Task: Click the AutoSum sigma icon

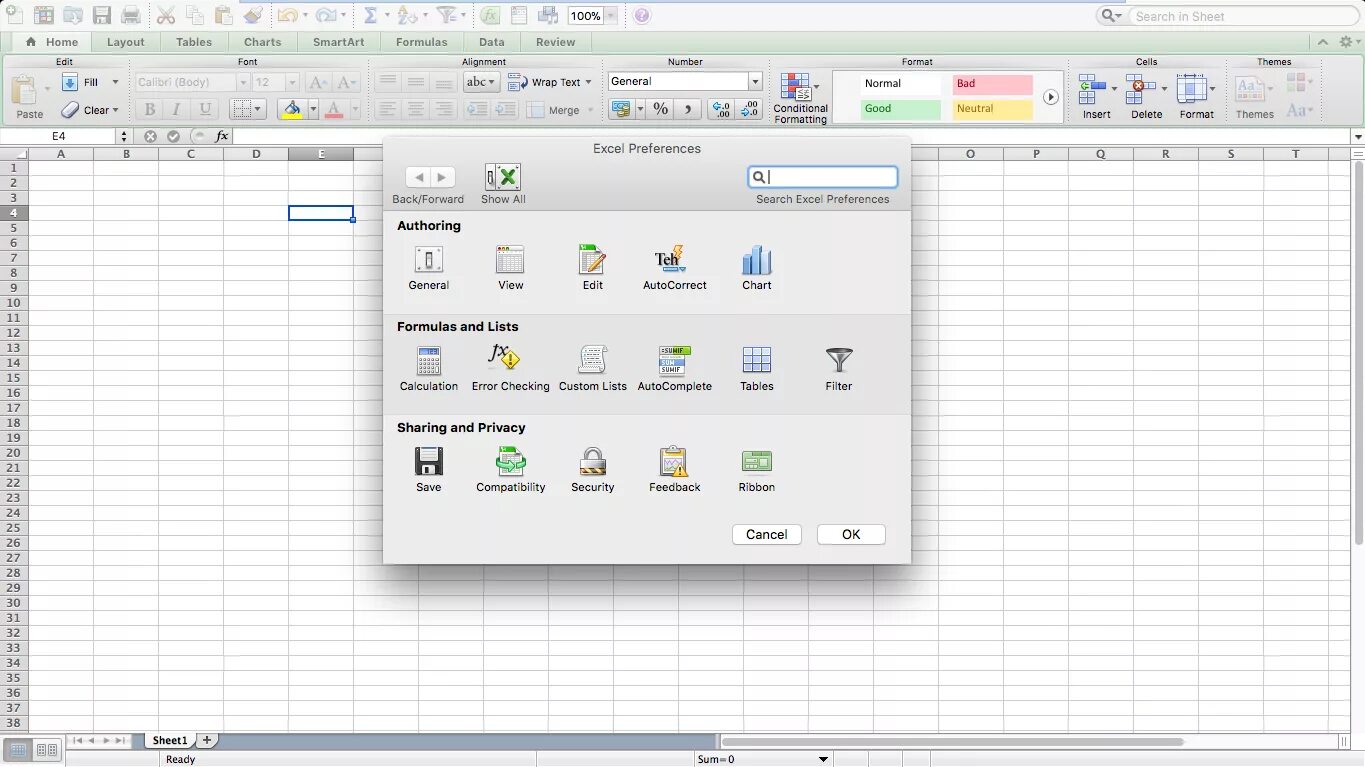Action: pyautogui.click(x=370, y=15)
